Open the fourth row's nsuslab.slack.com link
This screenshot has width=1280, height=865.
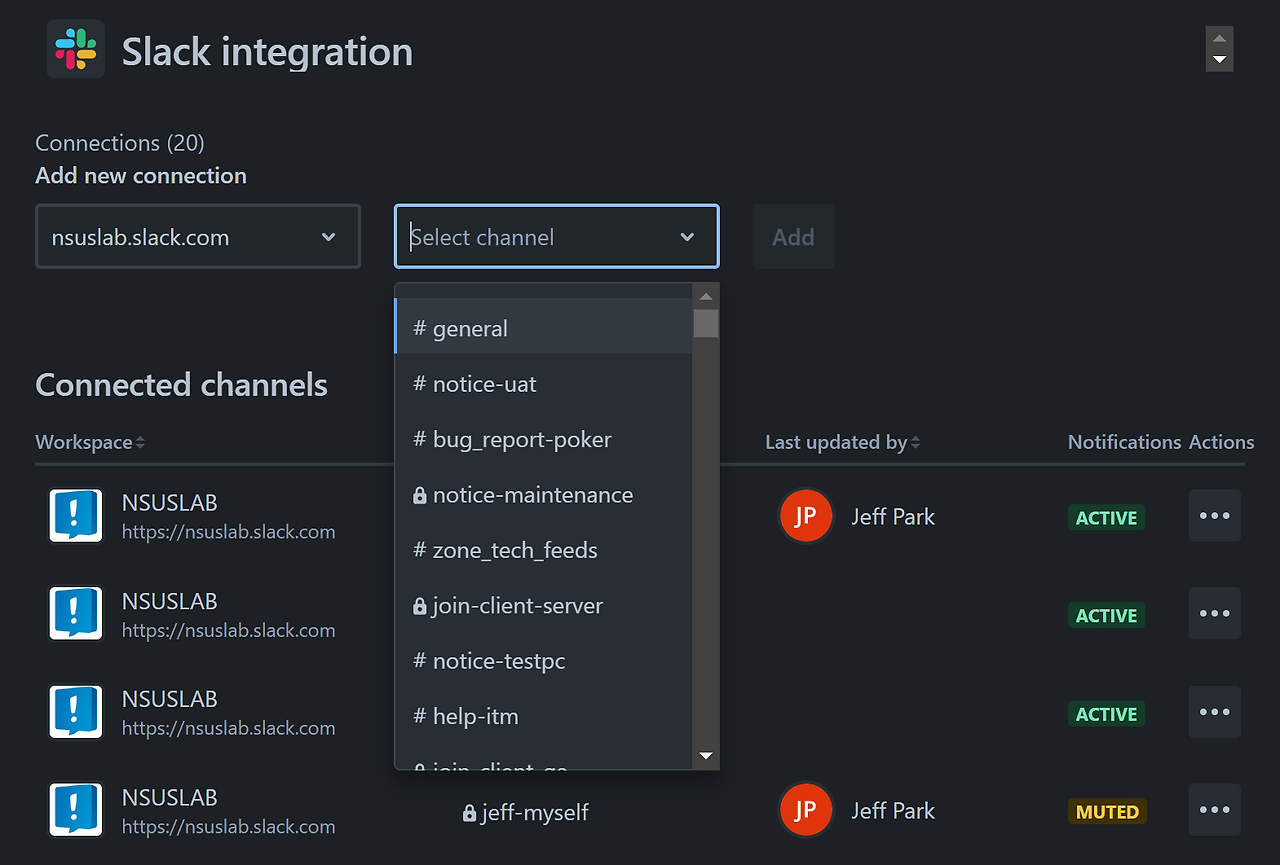[x=228, y=827]
